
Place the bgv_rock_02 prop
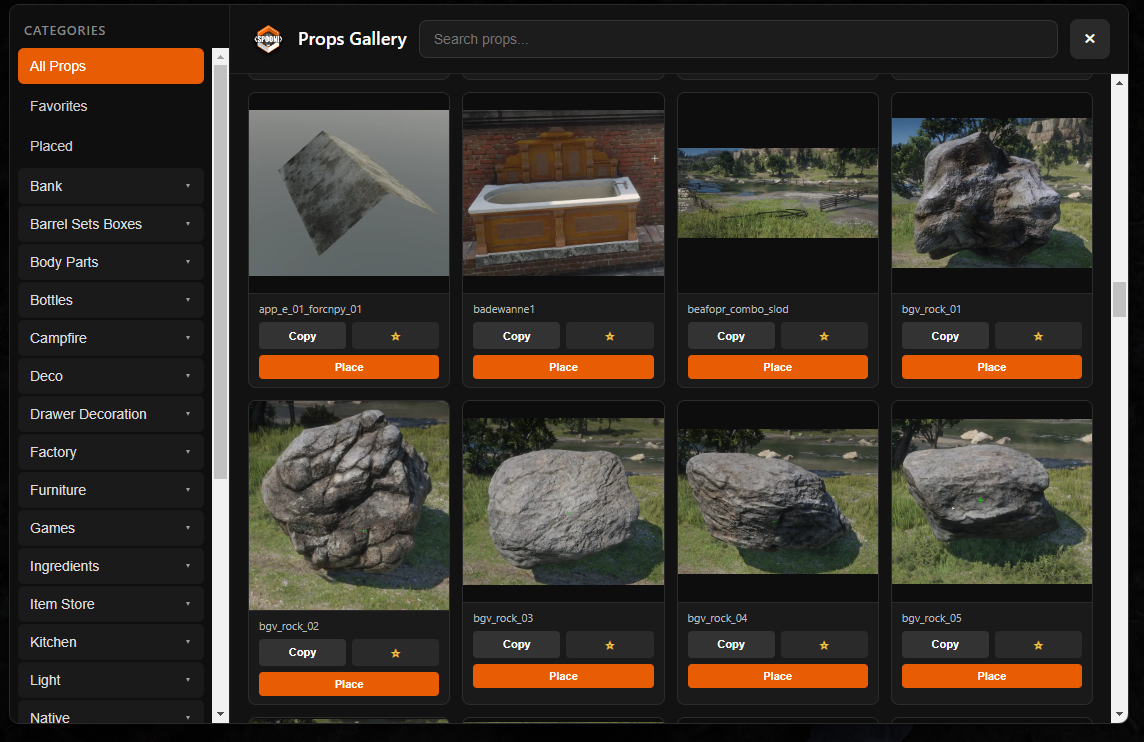click(x=349, y=684)
